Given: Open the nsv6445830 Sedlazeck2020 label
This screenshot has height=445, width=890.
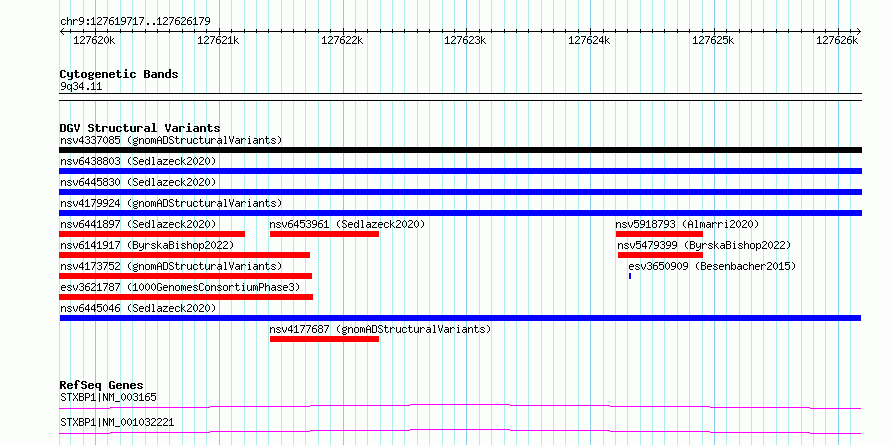Looking at the screenshot, I should (x=138, y=182).
